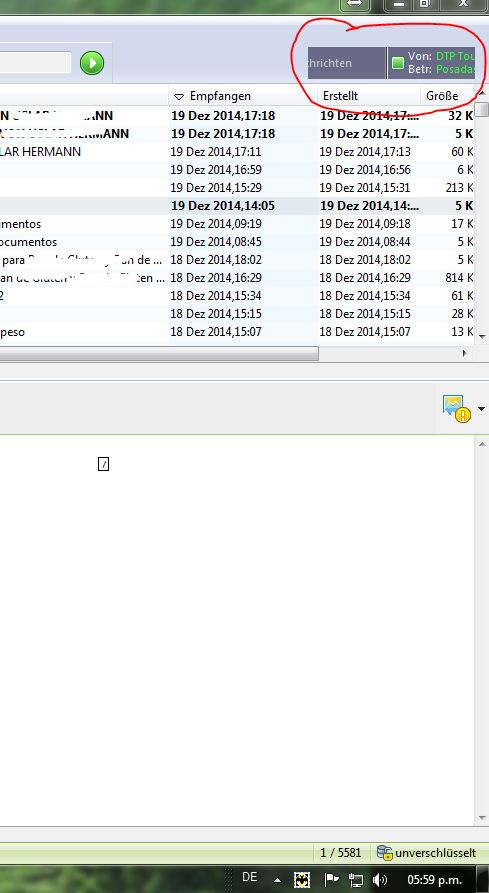Select the message received 18 Dez 2014,18:02

click(x=237, y=260)
